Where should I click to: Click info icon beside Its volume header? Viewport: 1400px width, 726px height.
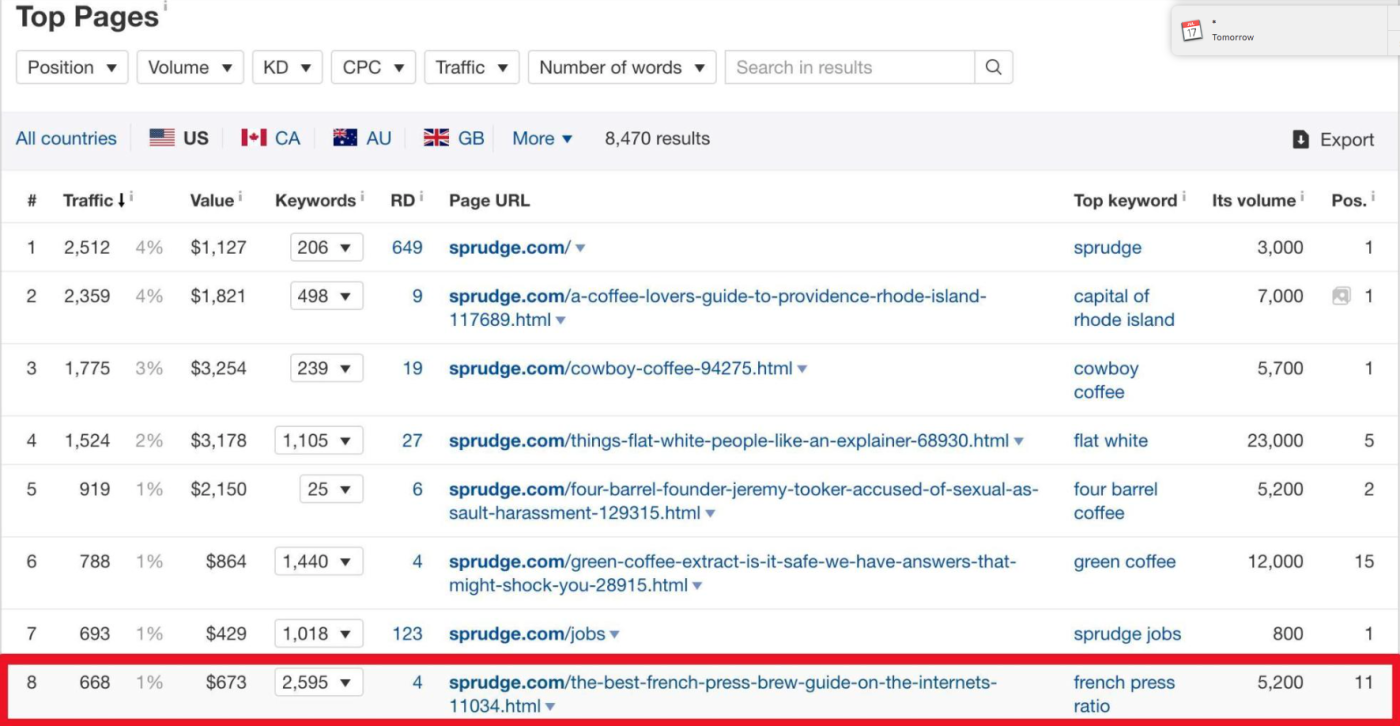1303,197
